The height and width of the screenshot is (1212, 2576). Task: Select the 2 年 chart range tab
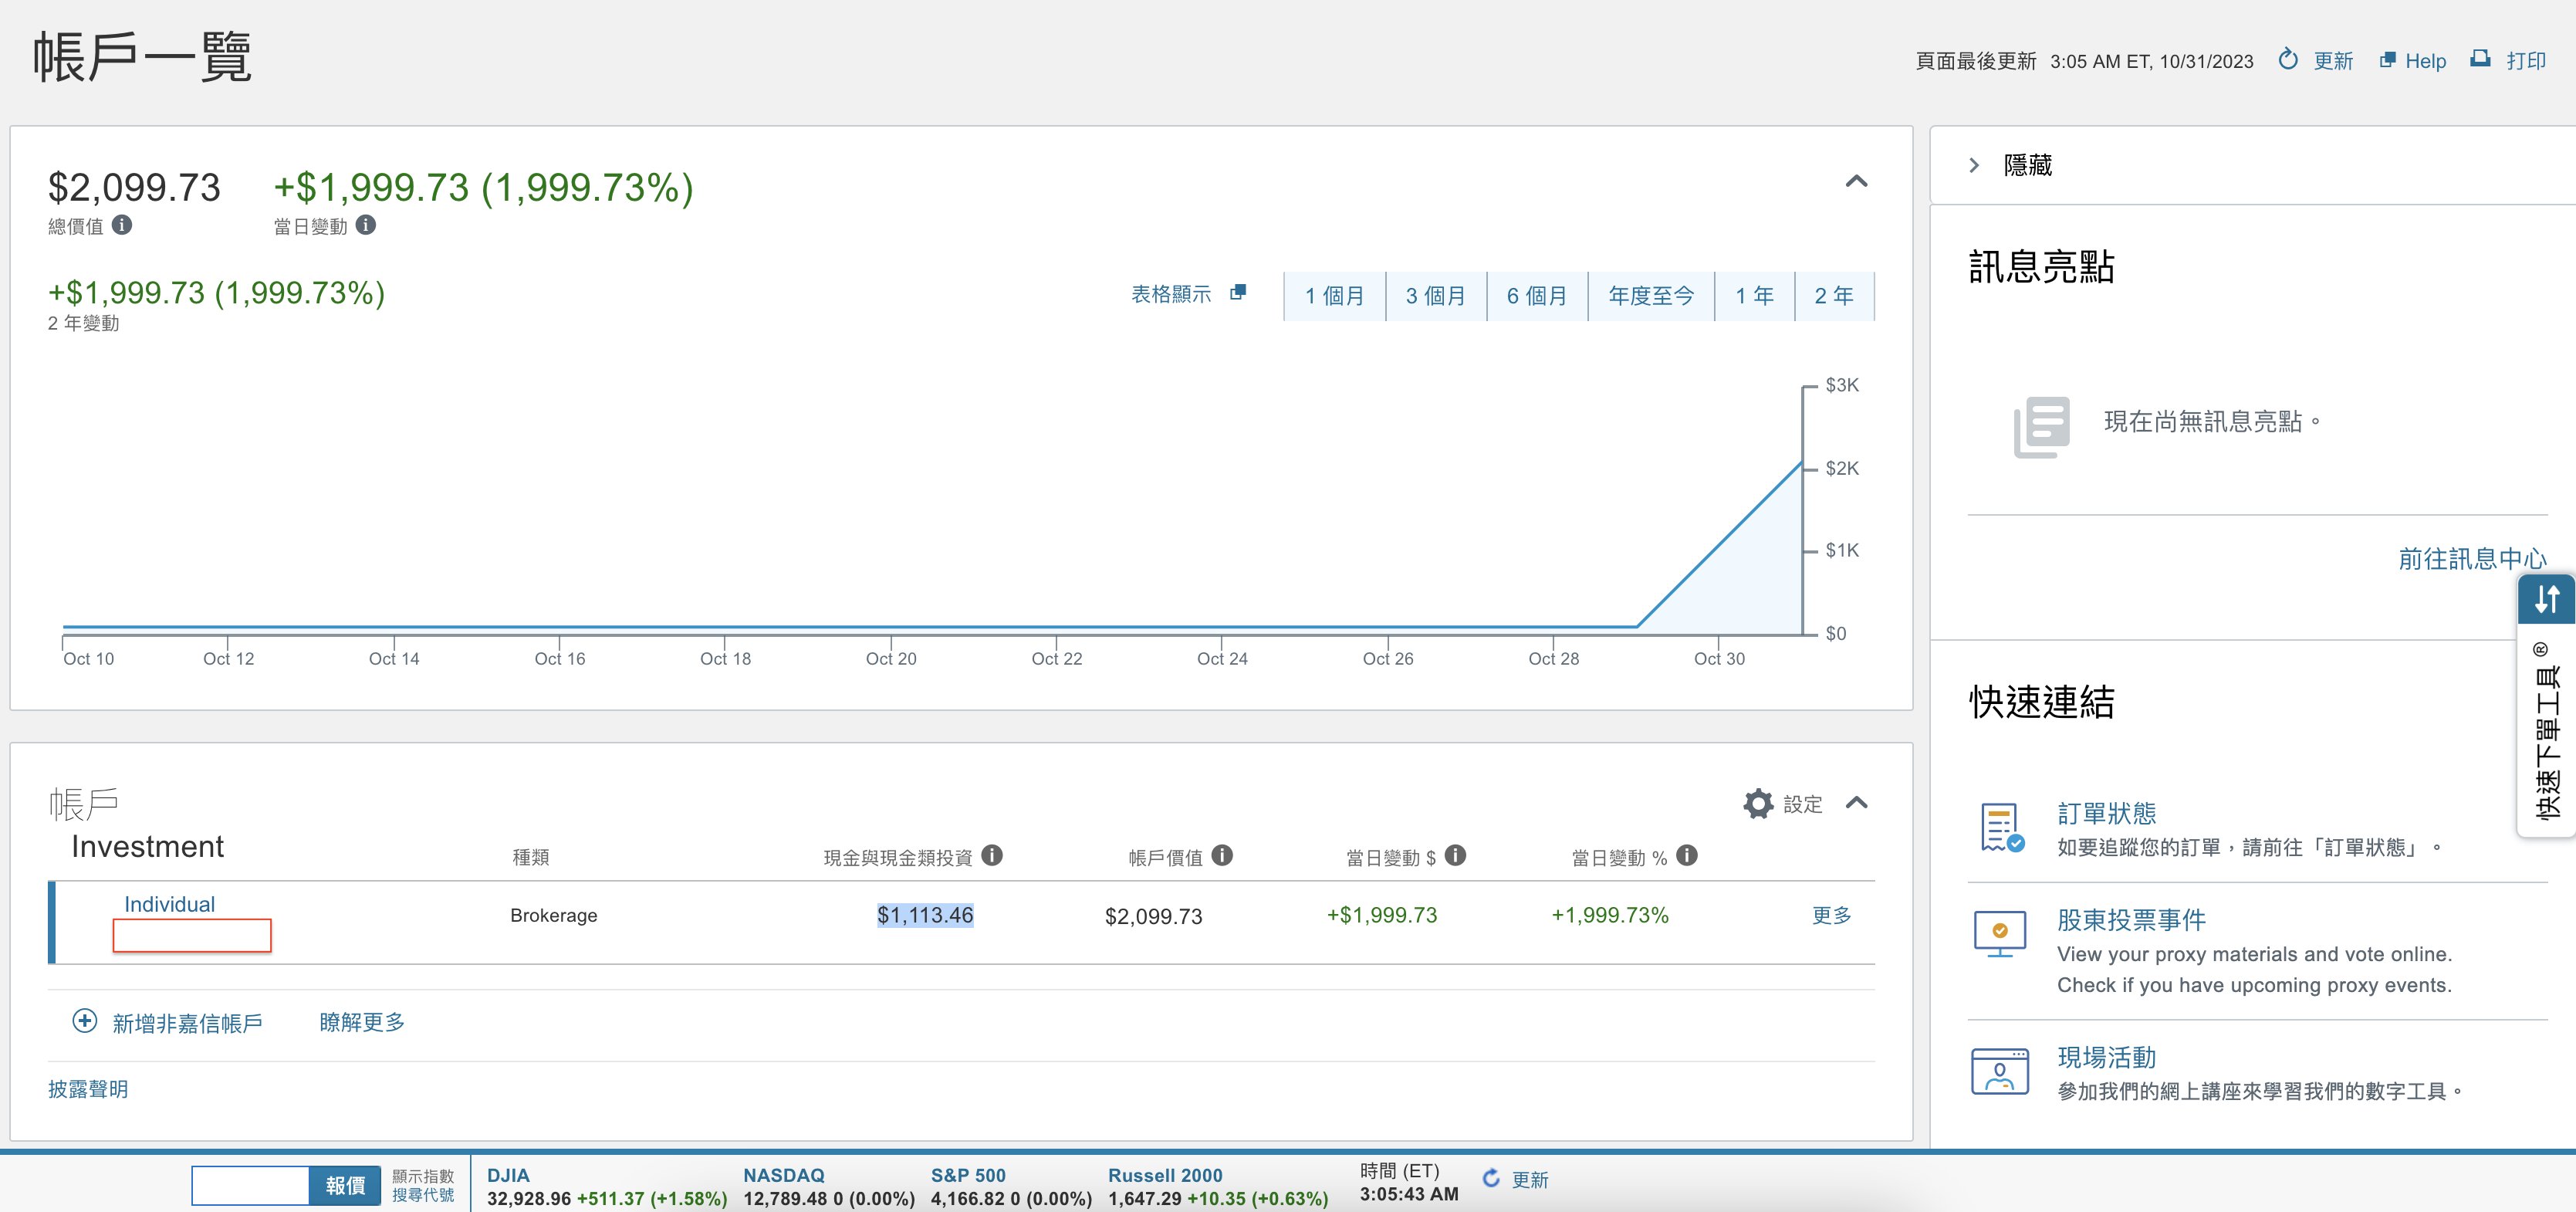click(1833, 296)
